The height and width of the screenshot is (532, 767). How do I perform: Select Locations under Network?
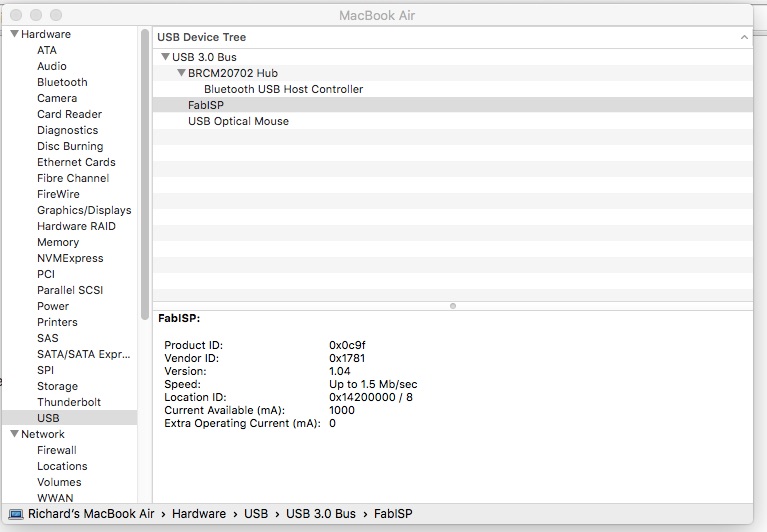click(x=62, y=466)
